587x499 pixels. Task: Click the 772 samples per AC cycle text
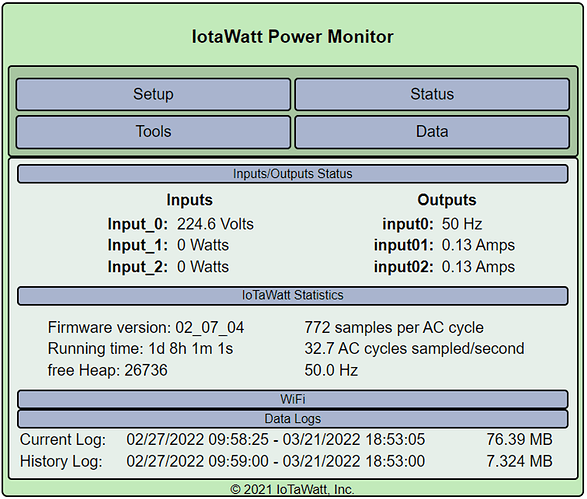point(394,328)
